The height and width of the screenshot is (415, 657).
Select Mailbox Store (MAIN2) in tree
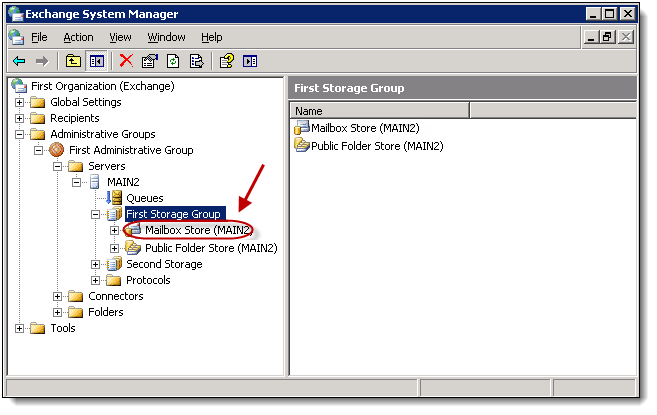click(198, 230)
